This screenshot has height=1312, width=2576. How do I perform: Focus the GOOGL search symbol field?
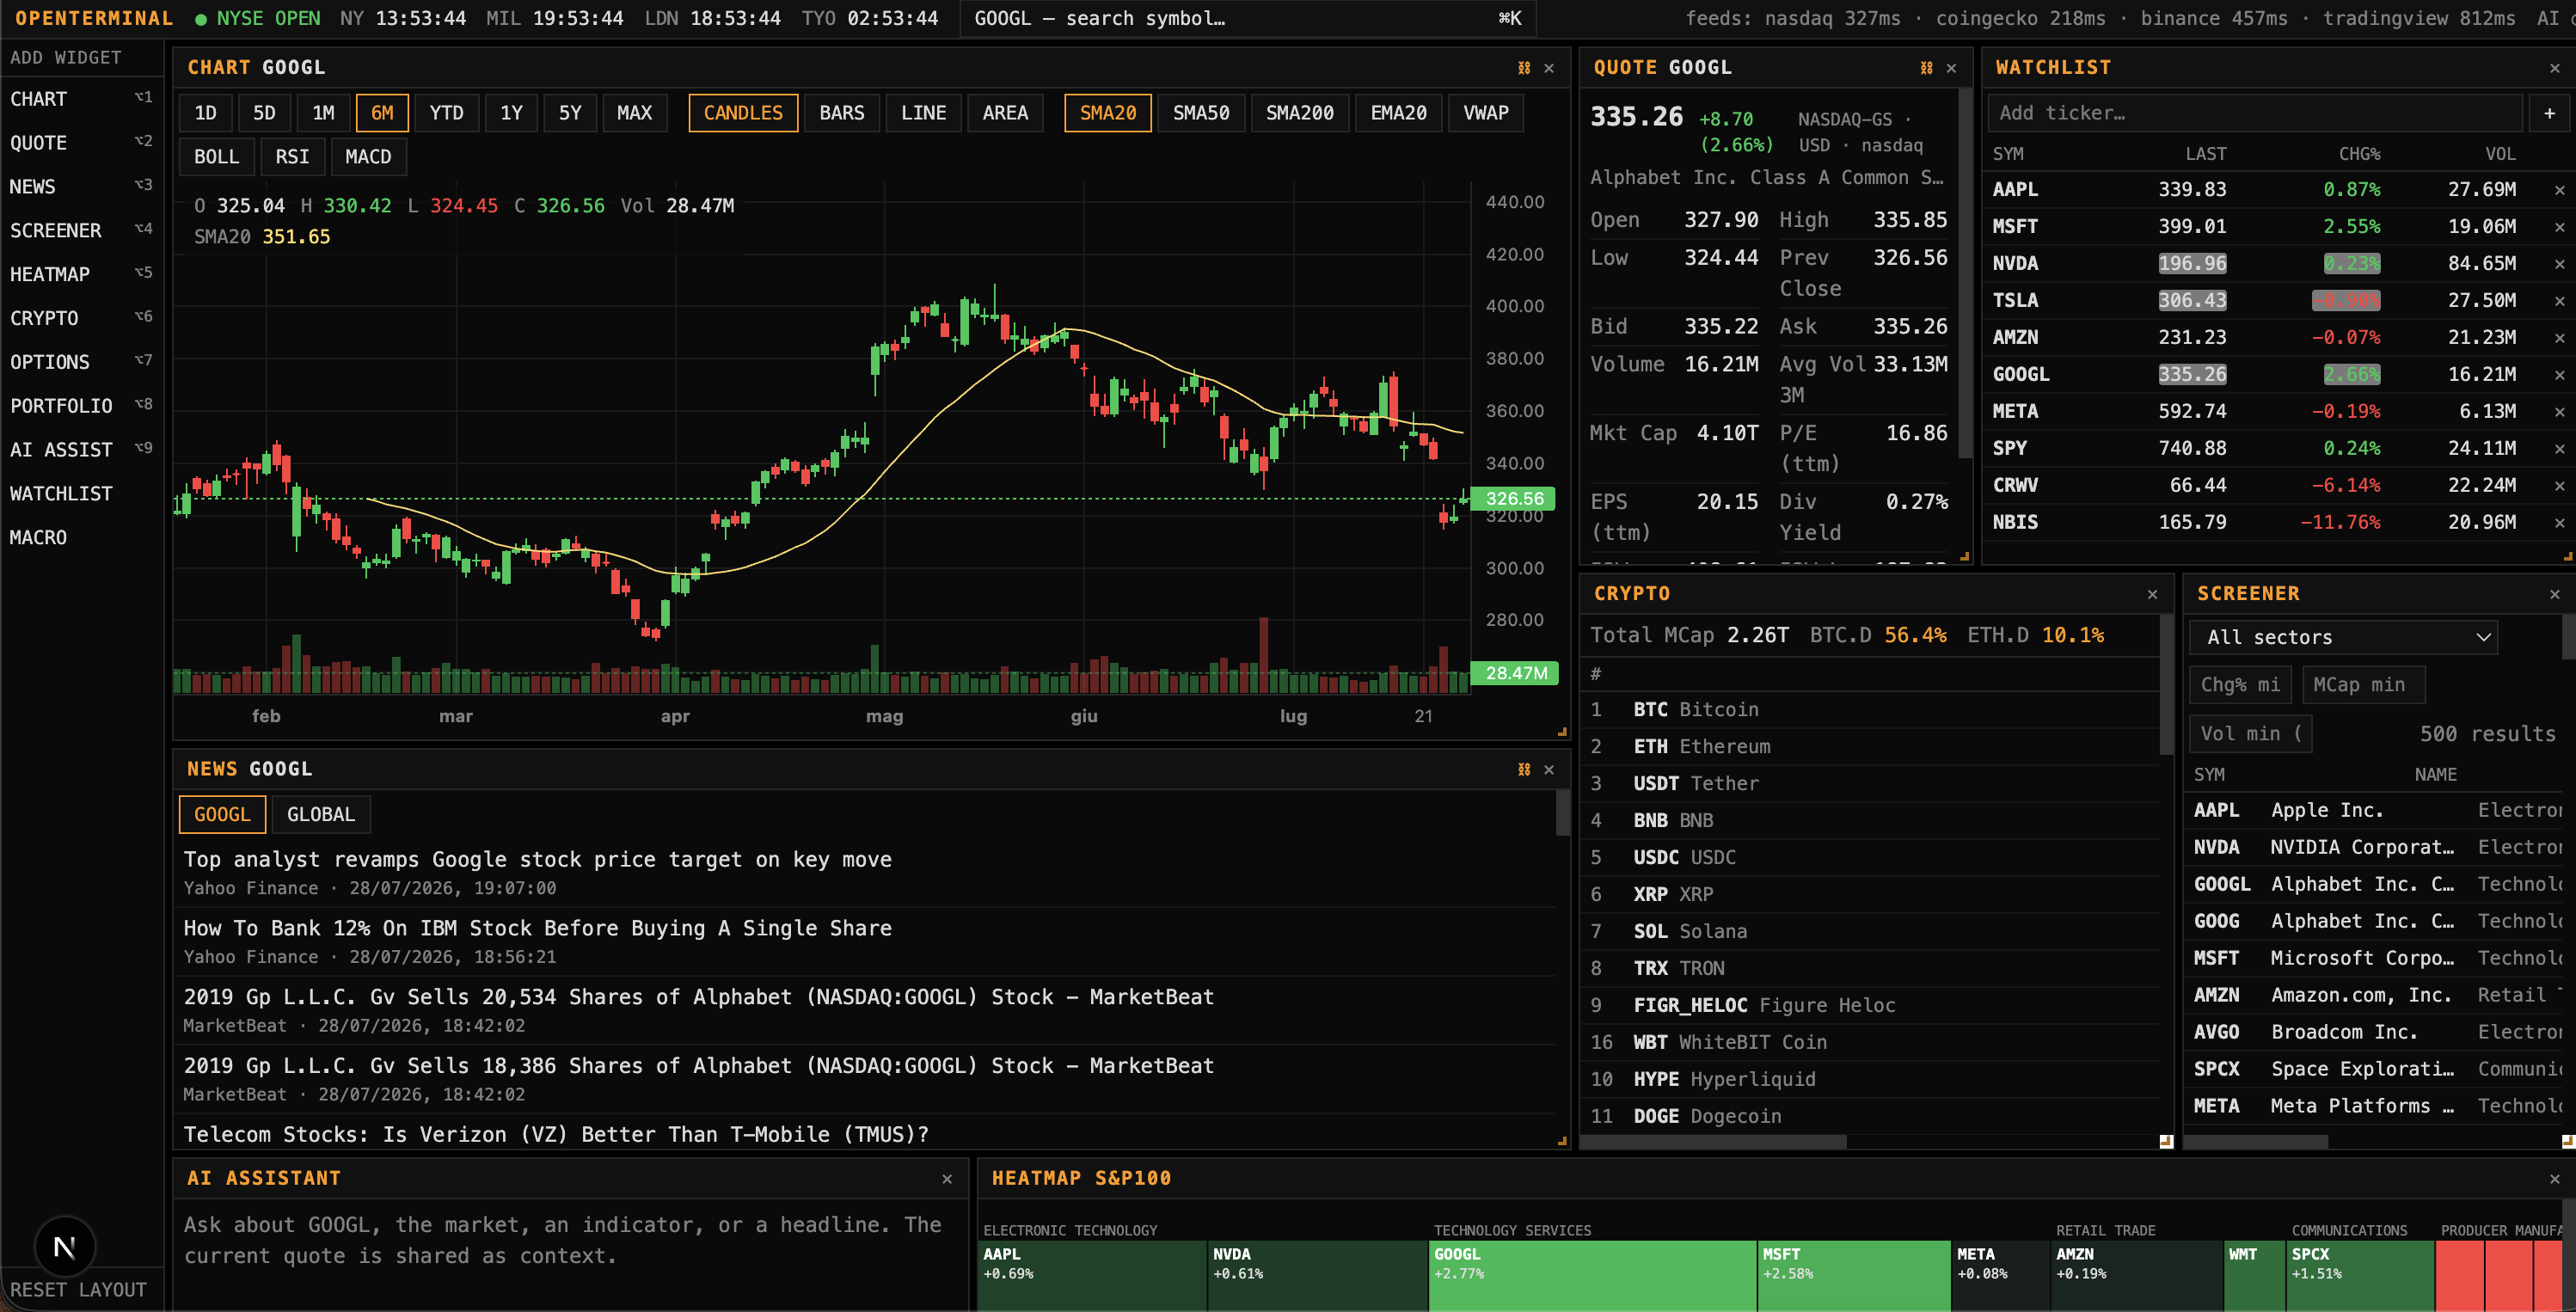1247,18
